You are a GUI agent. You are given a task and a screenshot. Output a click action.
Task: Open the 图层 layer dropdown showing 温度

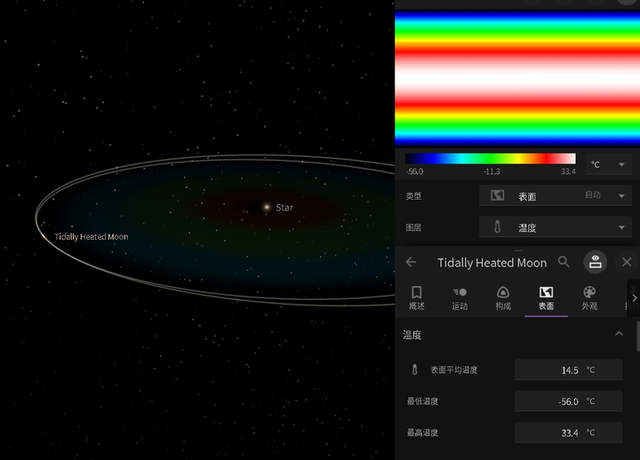click(555, 228)
